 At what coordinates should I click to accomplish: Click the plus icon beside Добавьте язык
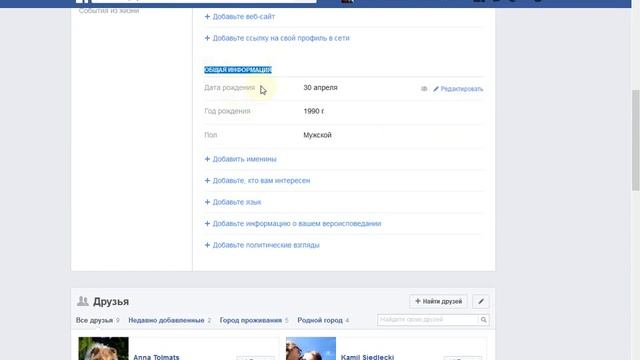coord(207,202)
